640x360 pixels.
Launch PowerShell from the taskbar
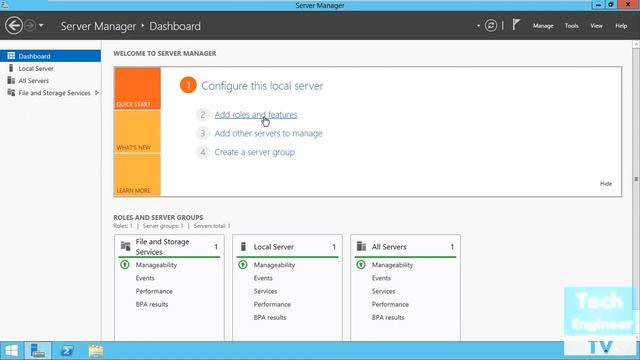click(67, 351)
